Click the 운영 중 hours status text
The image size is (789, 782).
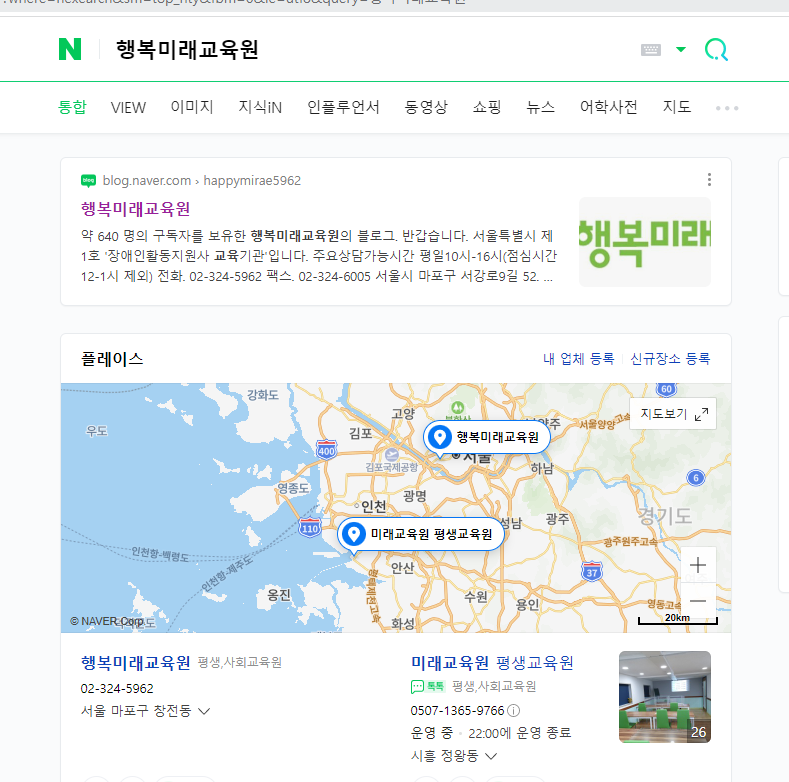tap(432, 733)
